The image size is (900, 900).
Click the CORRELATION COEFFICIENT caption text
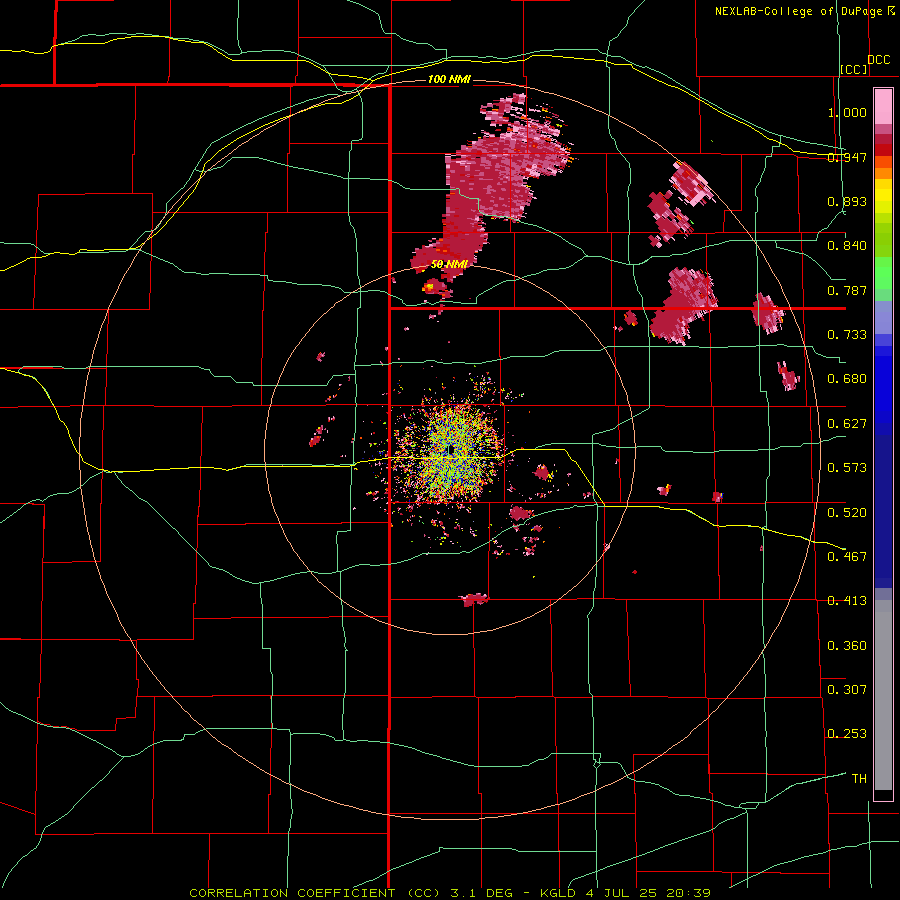292,893
